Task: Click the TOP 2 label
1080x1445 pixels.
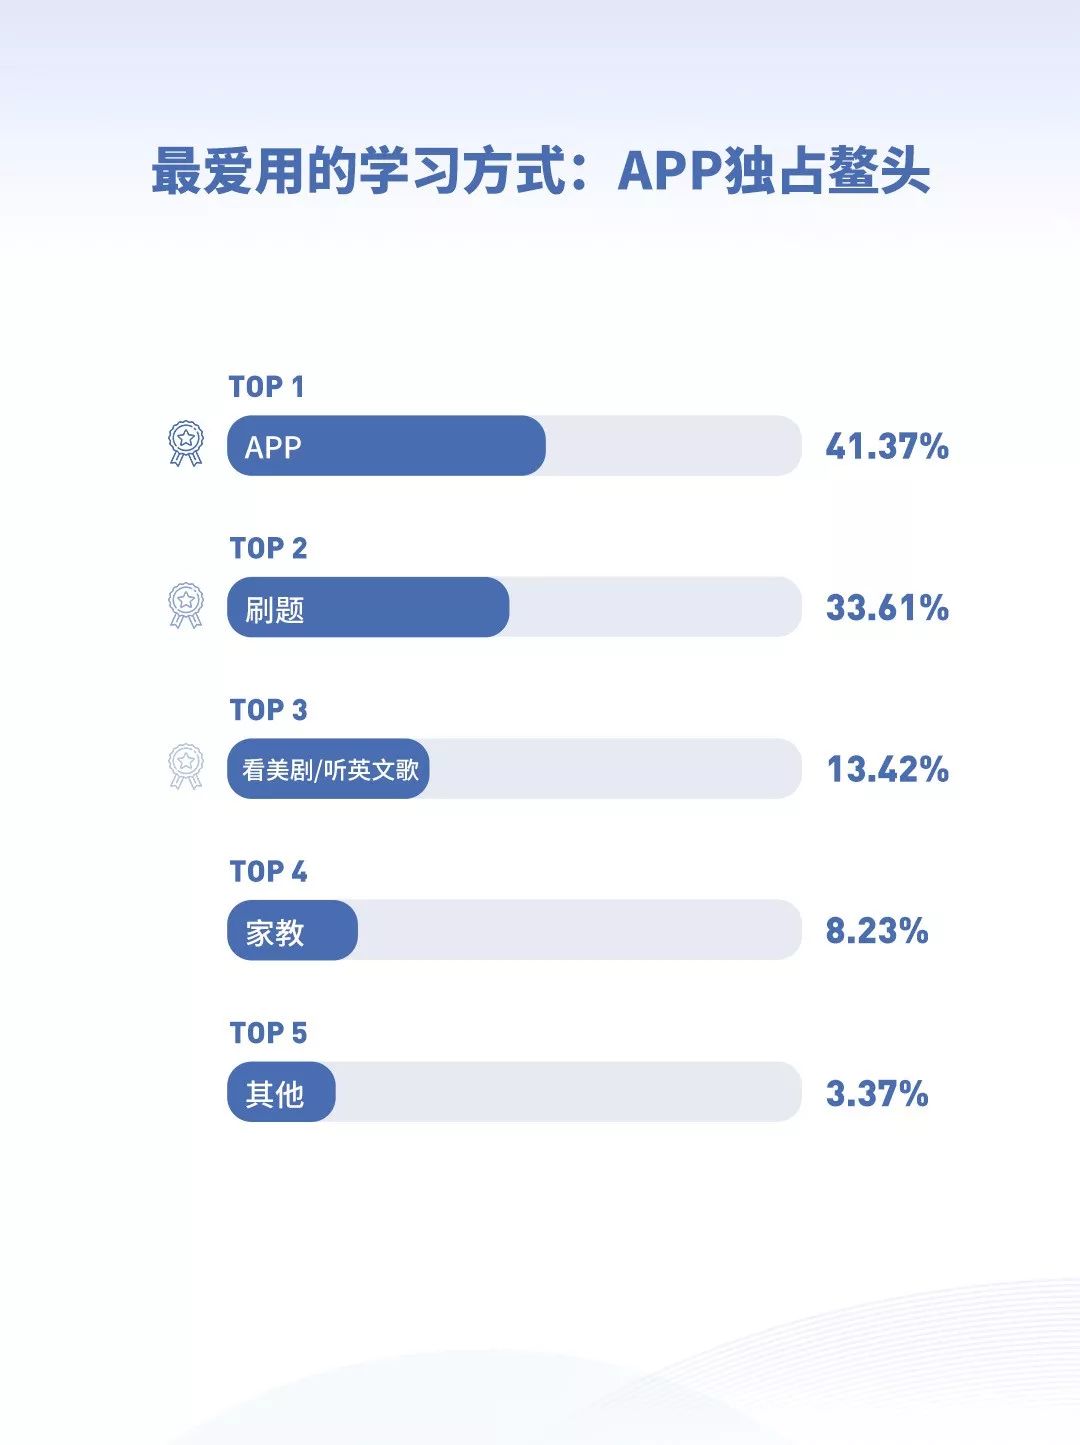Action: (268, 548)
